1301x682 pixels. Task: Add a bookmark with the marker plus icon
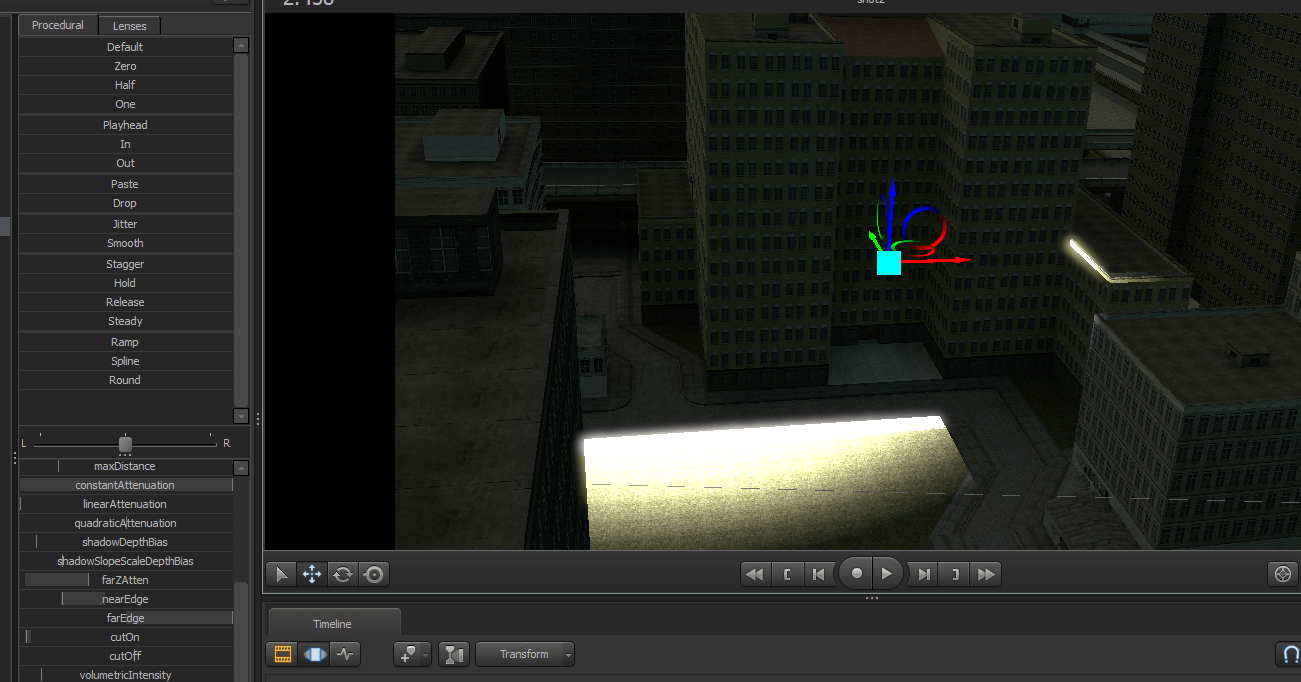(x=408, y=655)
